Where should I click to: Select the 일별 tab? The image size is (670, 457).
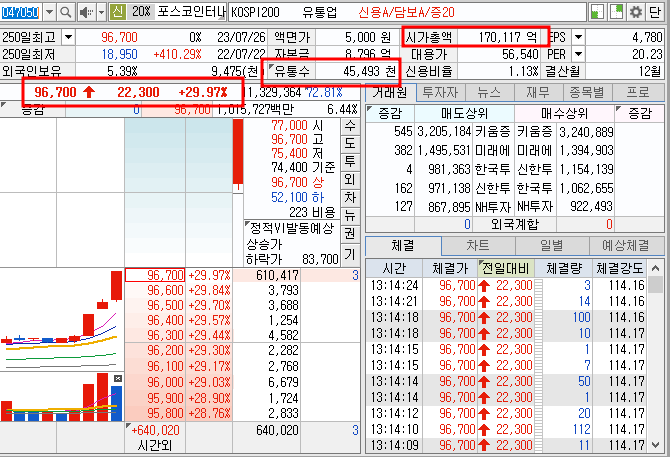(552, 246)
